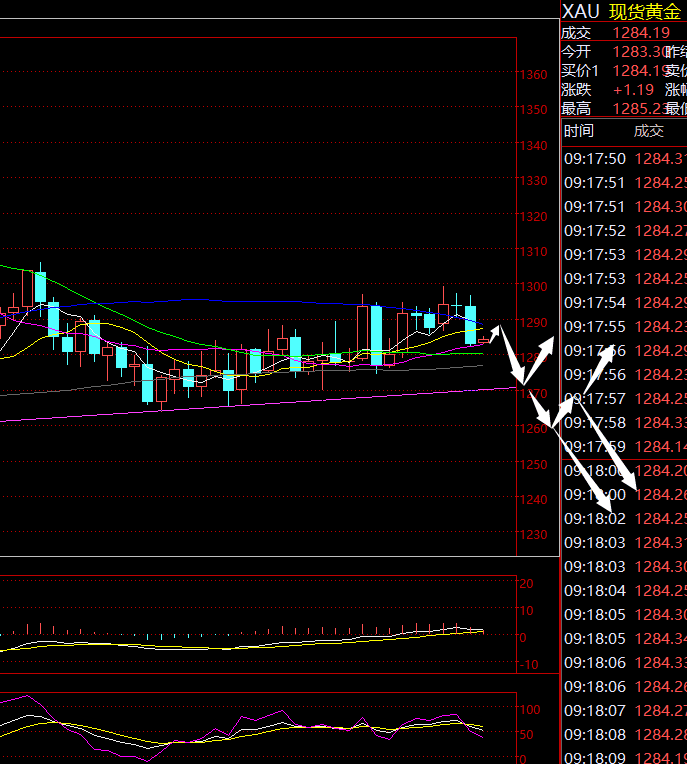
Task: Click the 100 level on bottom oscillator axis
Action: click(532, 710)
